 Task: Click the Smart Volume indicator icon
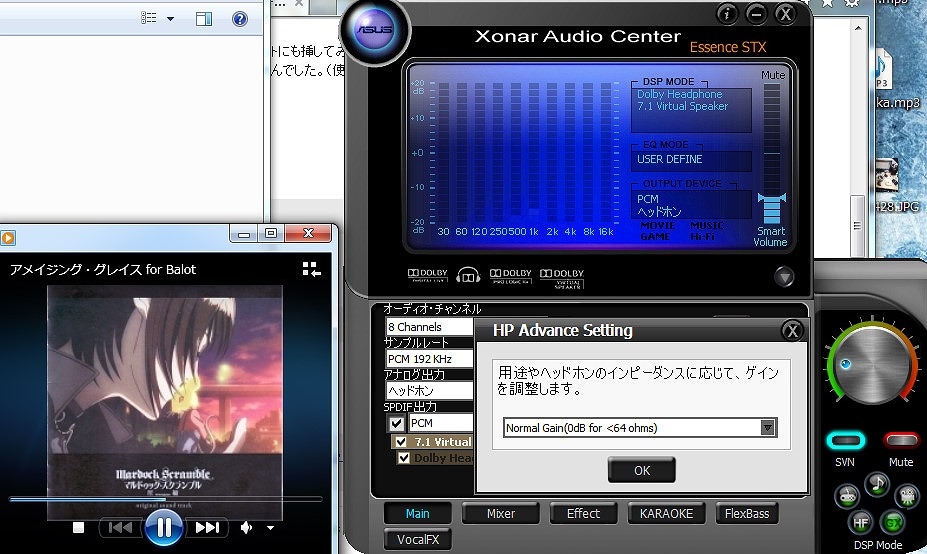click(x=772, y=209)
